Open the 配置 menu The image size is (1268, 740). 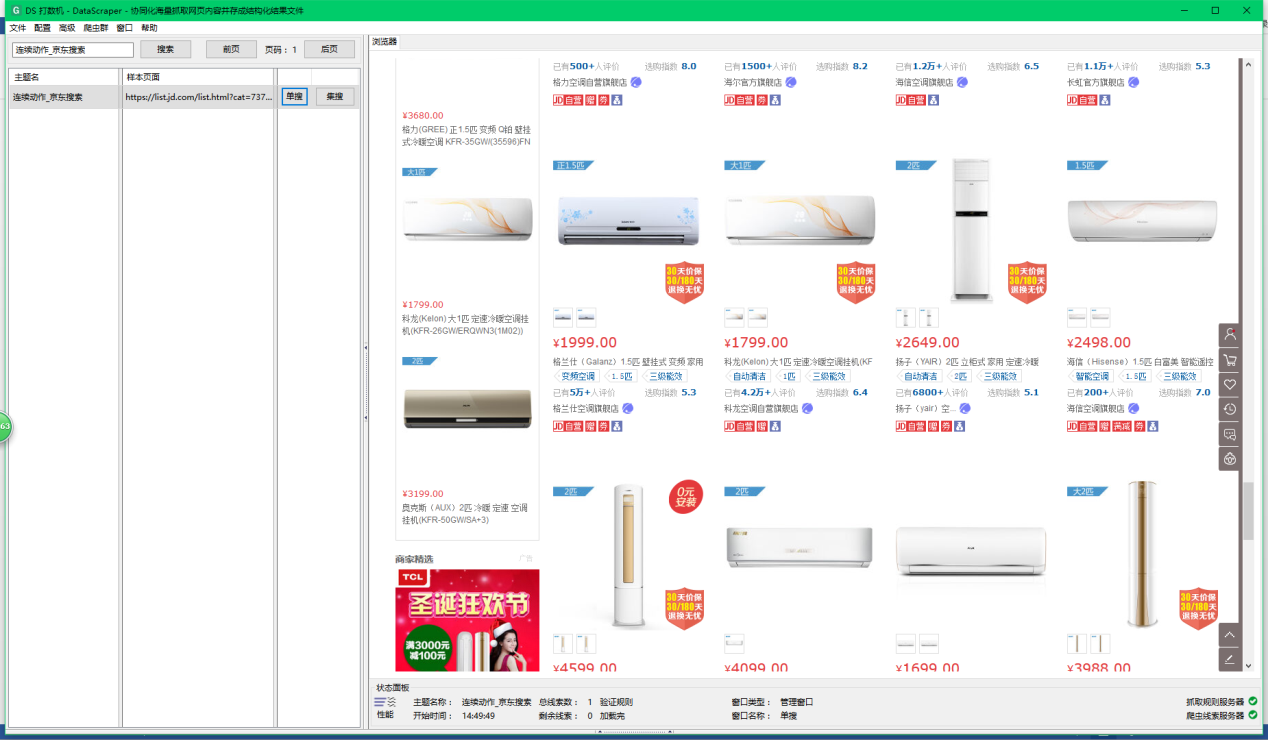[43, 28]
